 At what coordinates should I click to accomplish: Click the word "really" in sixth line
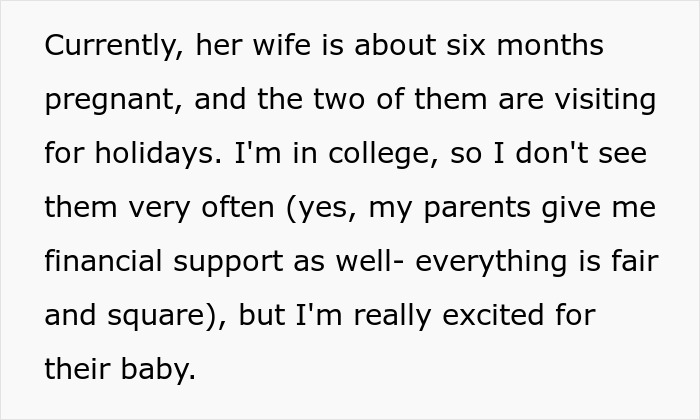[392, 317]
